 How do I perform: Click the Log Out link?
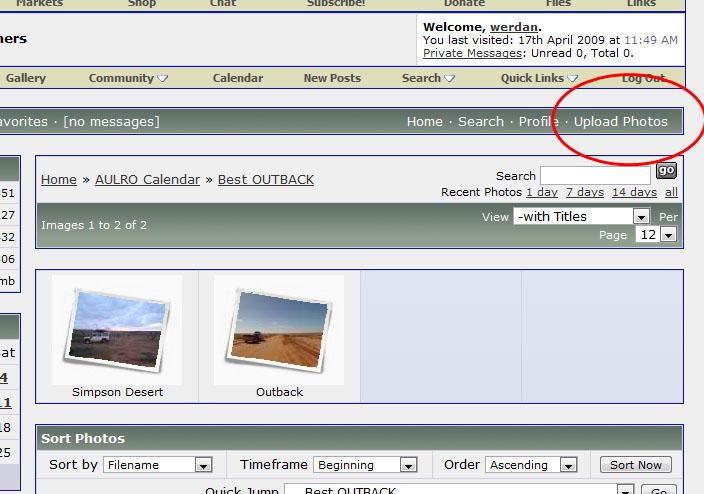pyautogui.click(x=643, y=78)
